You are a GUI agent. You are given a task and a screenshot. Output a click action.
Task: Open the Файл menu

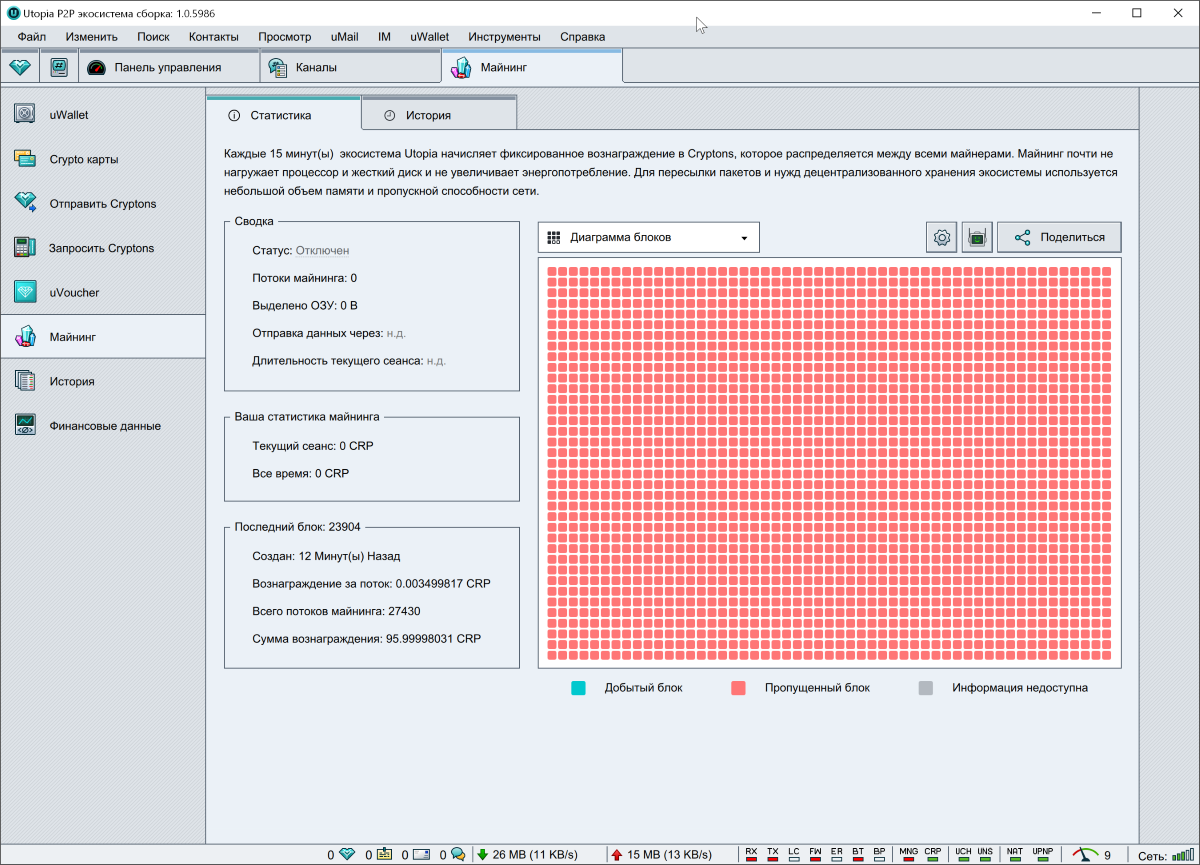click(32, 36)
